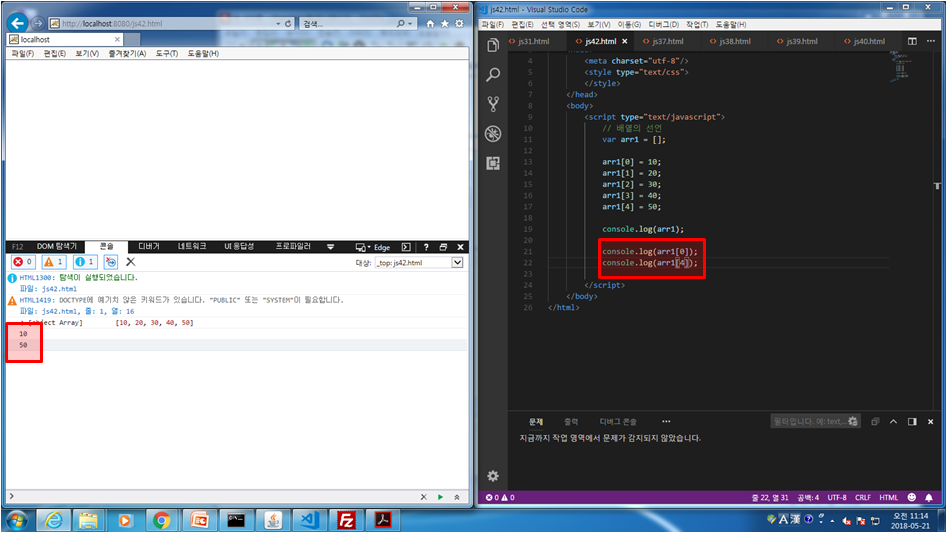Open 파일(F) menu in VS Code
The height and width of the screenshot is (533, 947).
[492, 25]
